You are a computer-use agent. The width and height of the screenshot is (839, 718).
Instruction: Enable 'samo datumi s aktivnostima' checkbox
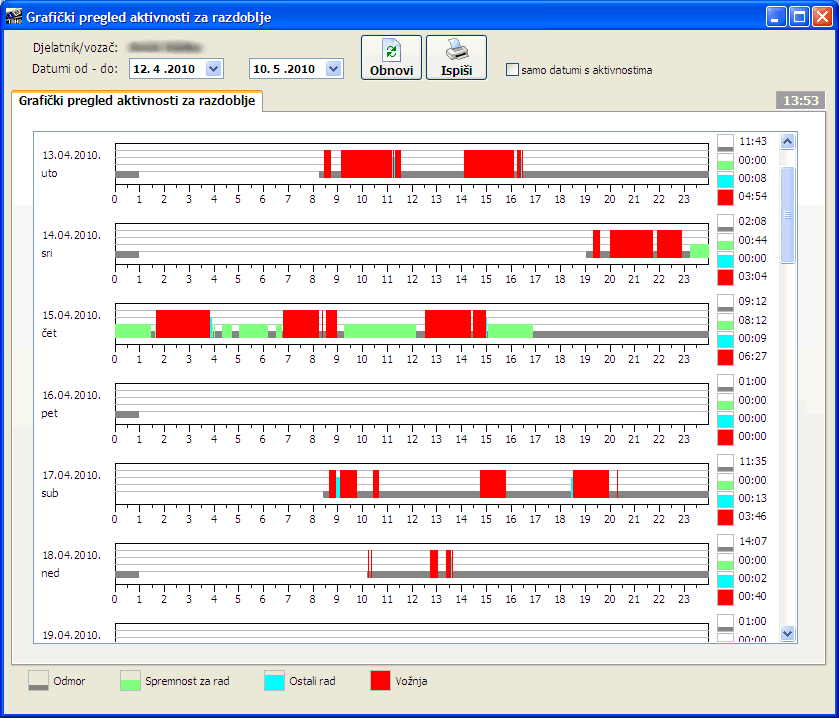(513, 70)
